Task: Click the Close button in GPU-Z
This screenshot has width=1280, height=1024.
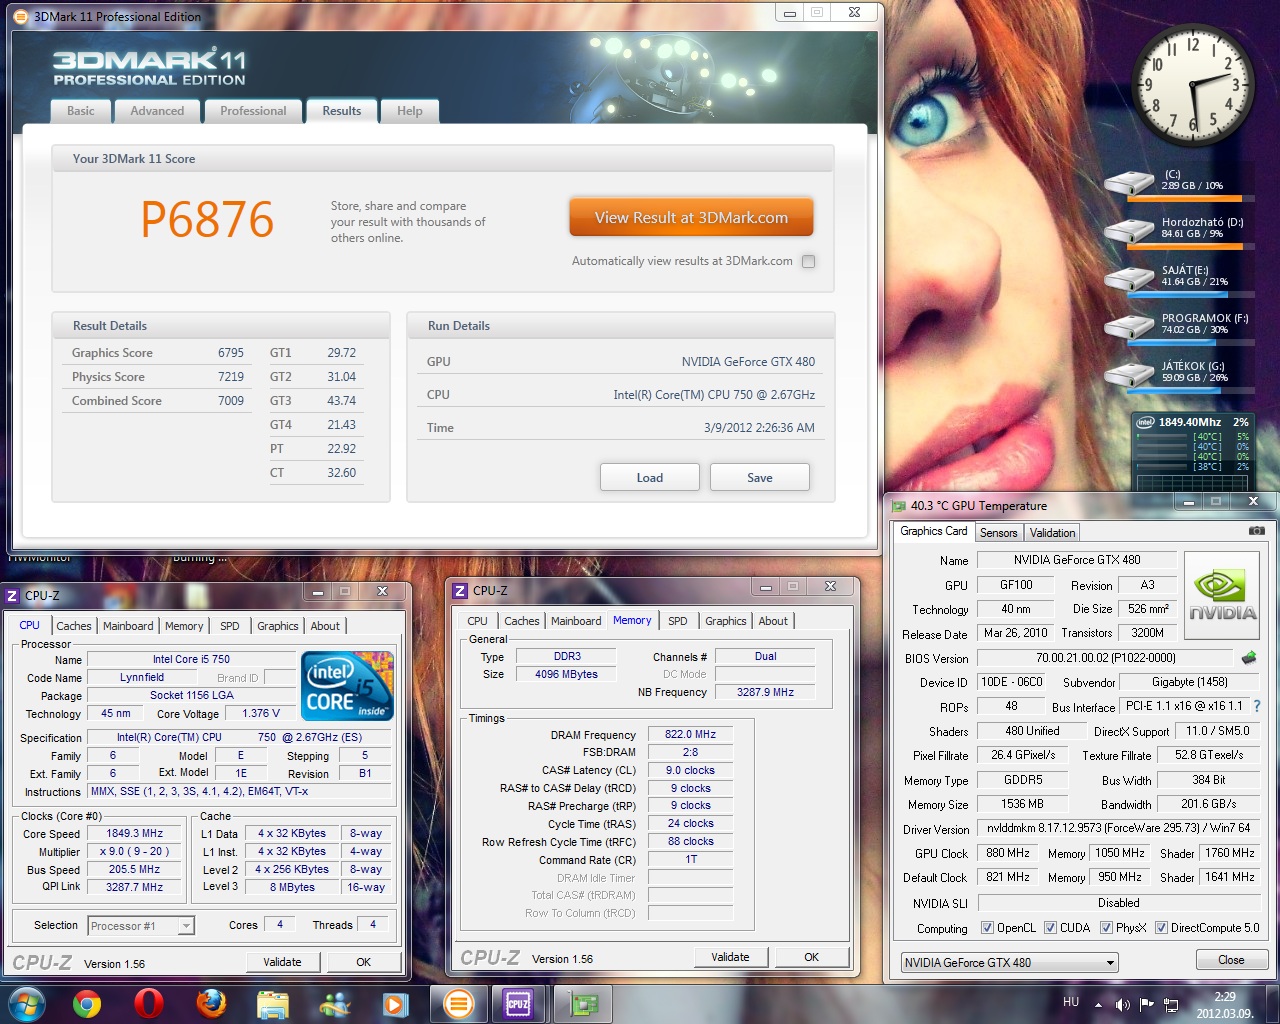Action: [1231, 960]
